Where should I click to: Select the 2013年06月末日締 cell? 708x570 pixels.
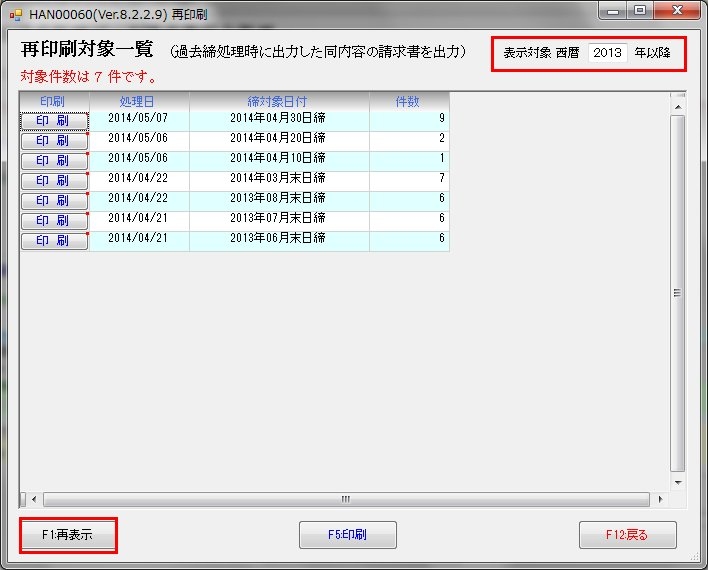pos(279,240)
